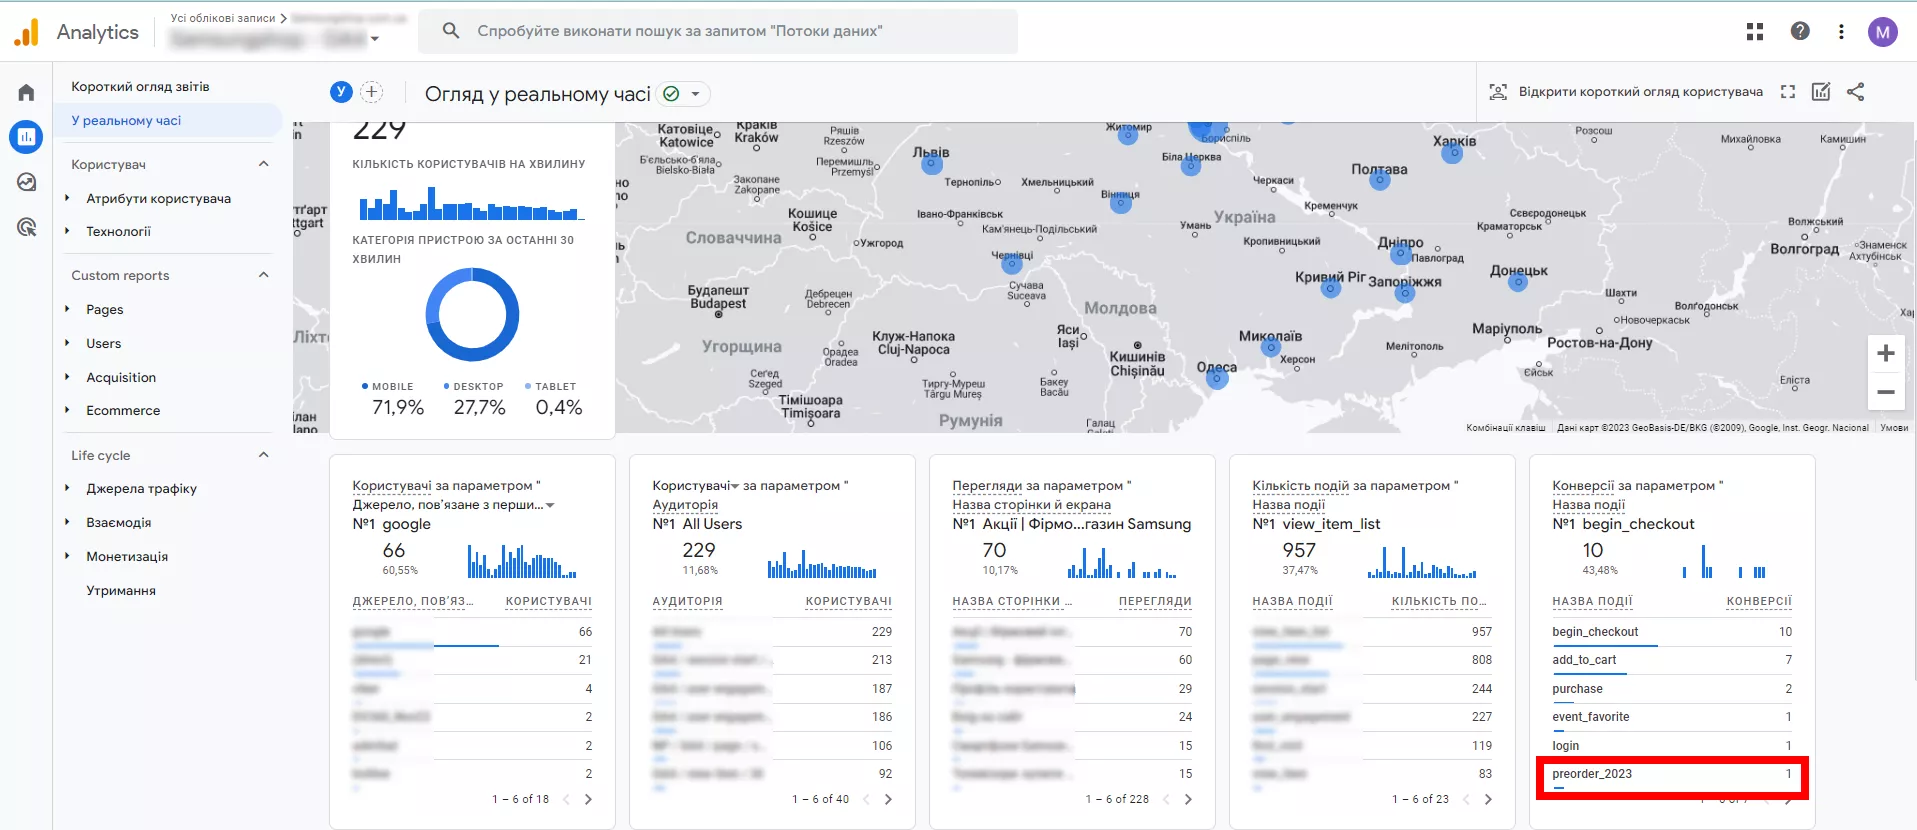Click 'Відкрити короткий огляд користувача' button

click(1626, 92)
